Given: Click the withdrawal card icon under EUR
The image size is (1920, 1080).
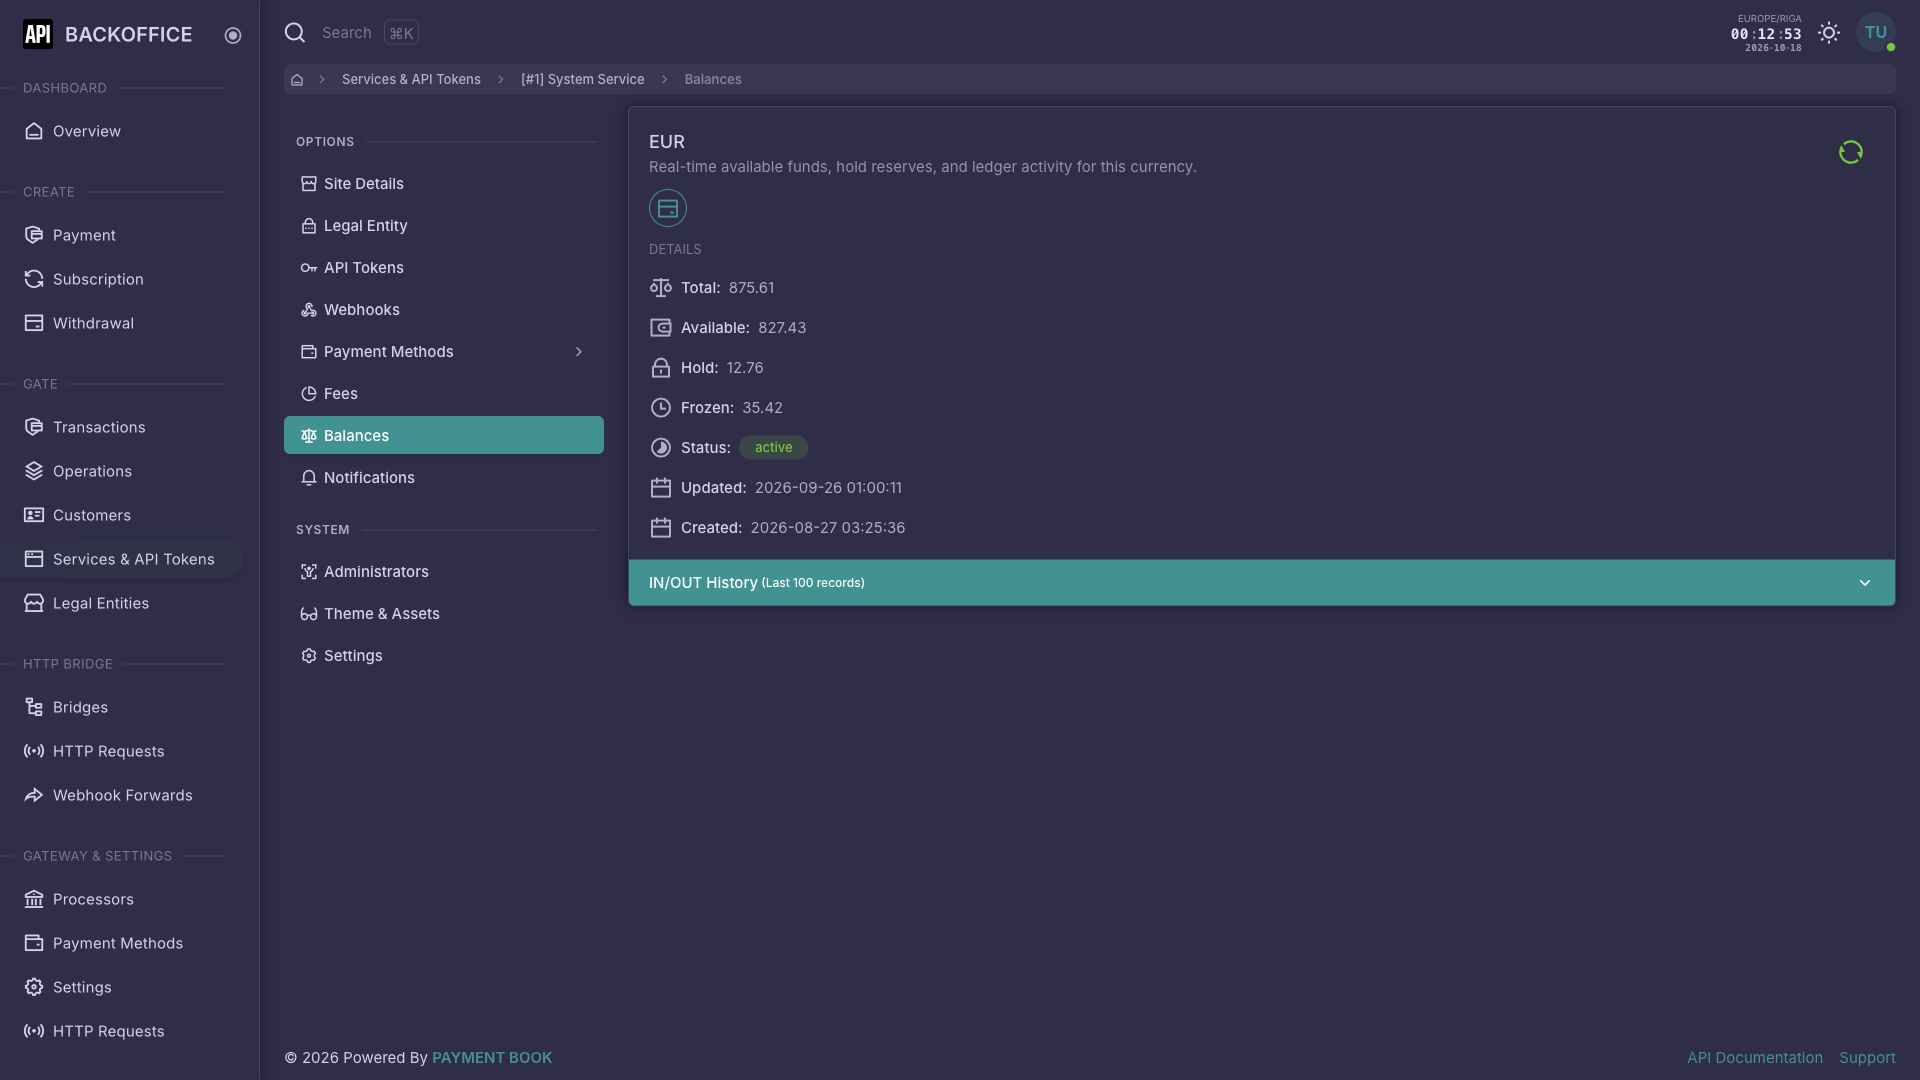Looking at the screenshot, I should coord(668,208).
